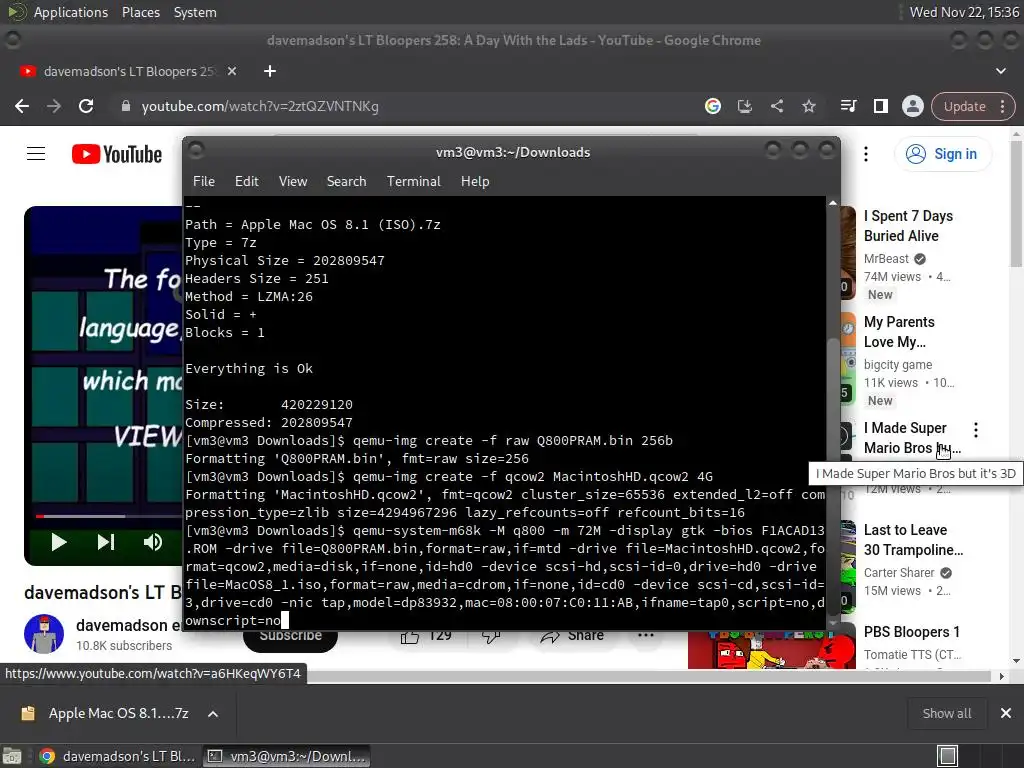This screenshot has width=1024, height=768.
Task: Open Chrome profile avatar
Action: (x=912, y=106)
